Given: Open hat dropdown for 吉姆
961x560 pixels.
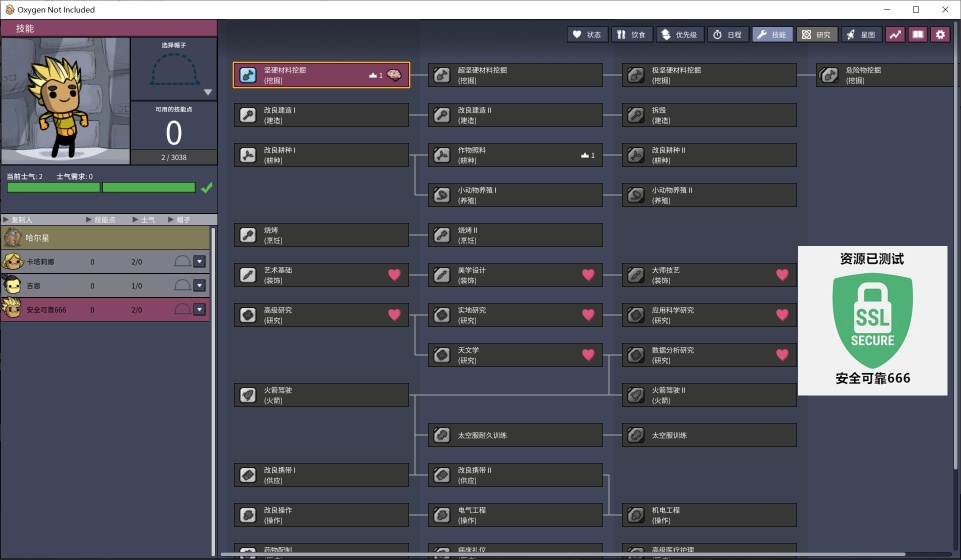Looking at the screenshot, I should pos(199,285).
